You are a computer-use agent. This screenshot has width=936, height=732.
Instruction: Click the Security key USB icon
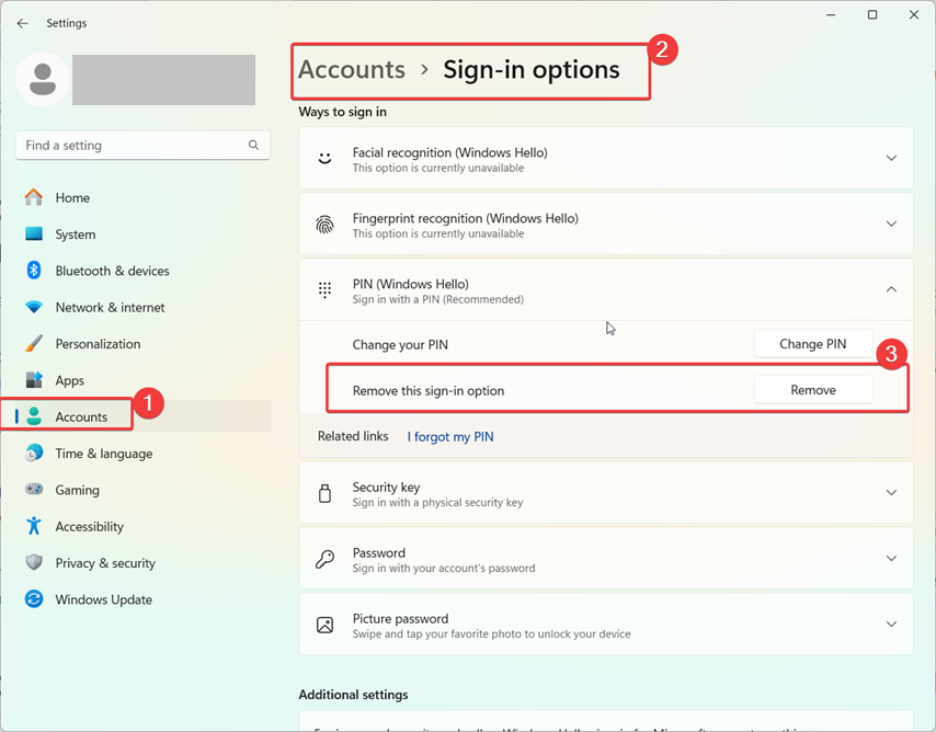pyautogui.click(x=325, y=493)
